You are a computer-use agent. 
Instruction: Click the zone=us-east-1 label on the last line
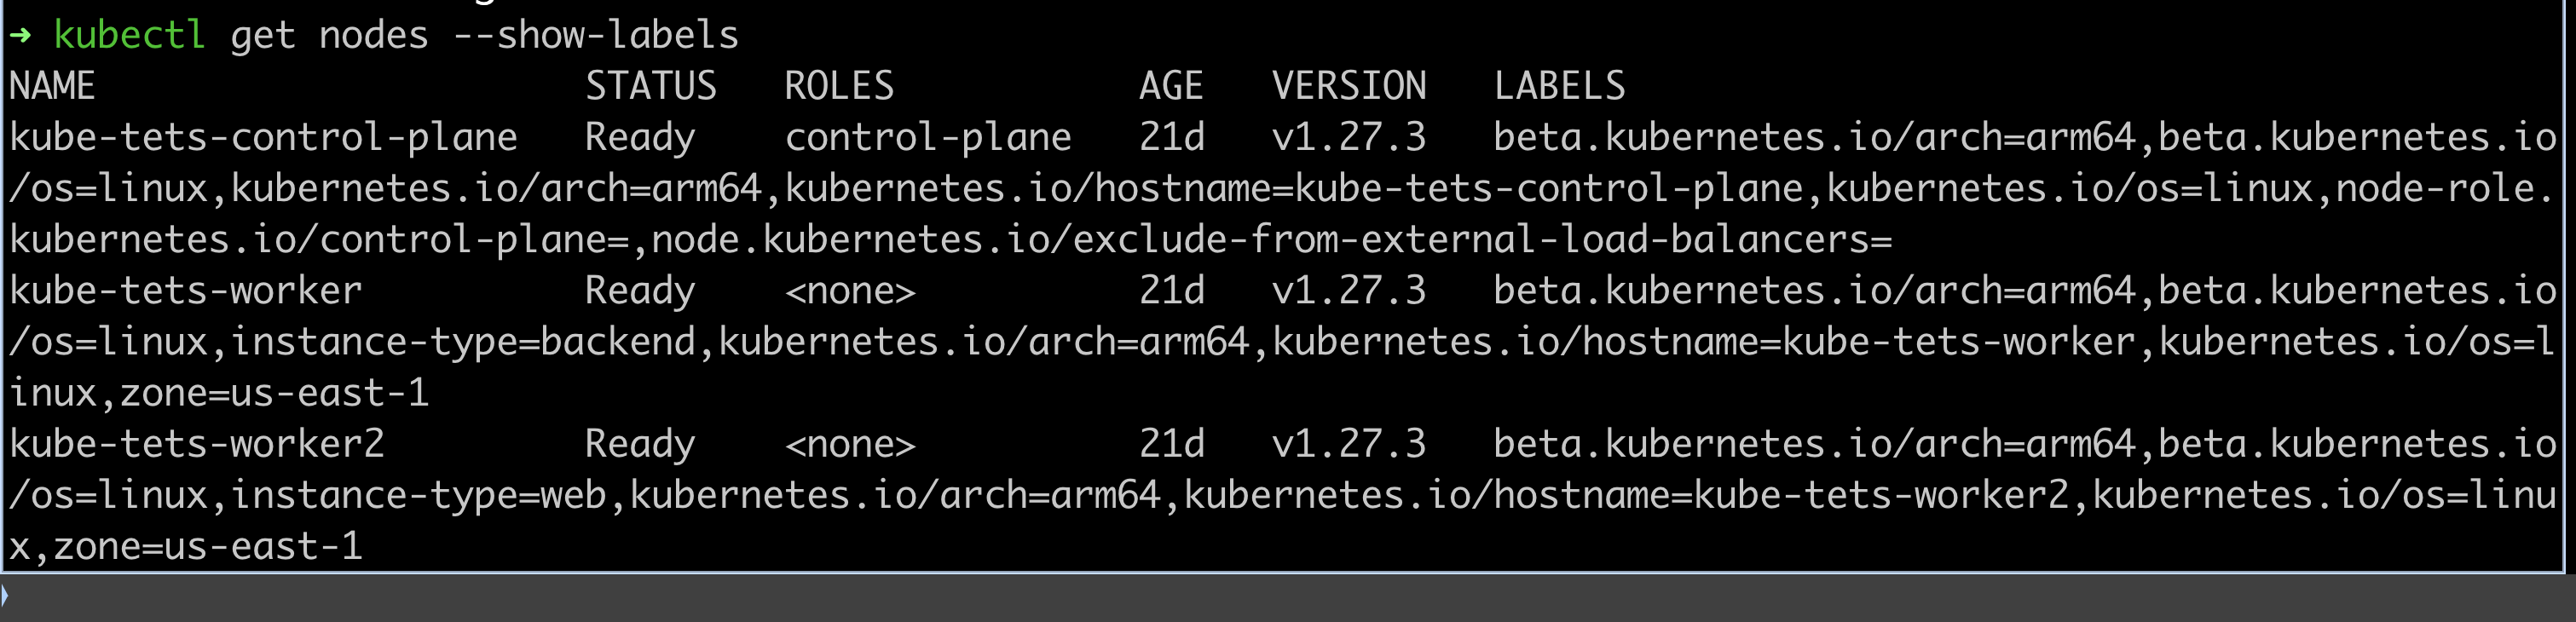click(207, 547)
